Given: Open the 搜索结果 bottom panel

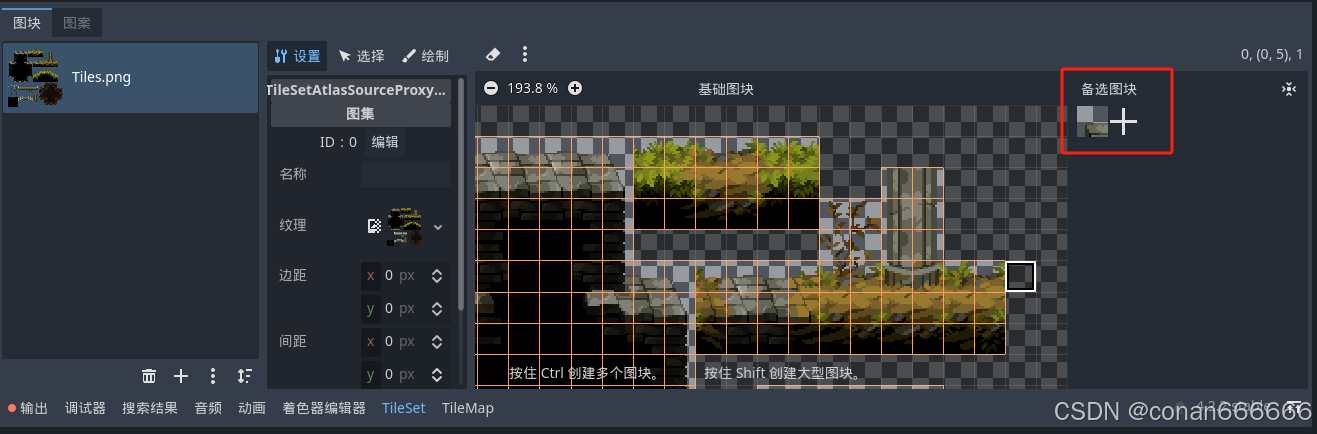Looking at the screenshot, I should point(150,408).
